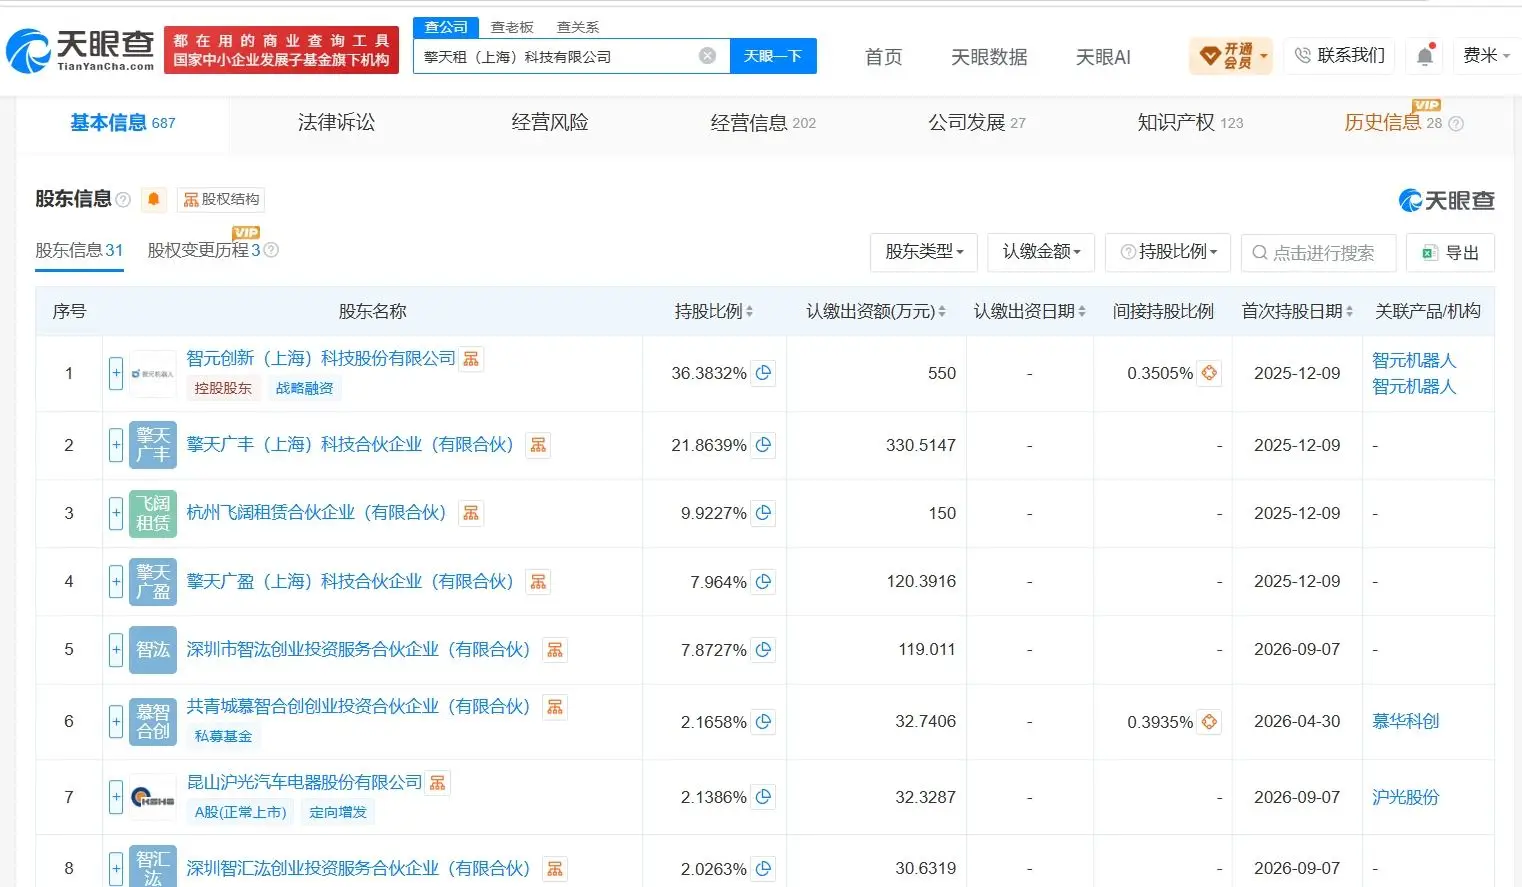This screenshot has height=887, width=1522.
Task: Click pie icon beside 21.8639% holding
Action: pyautogui.click(x=764, y=445)
